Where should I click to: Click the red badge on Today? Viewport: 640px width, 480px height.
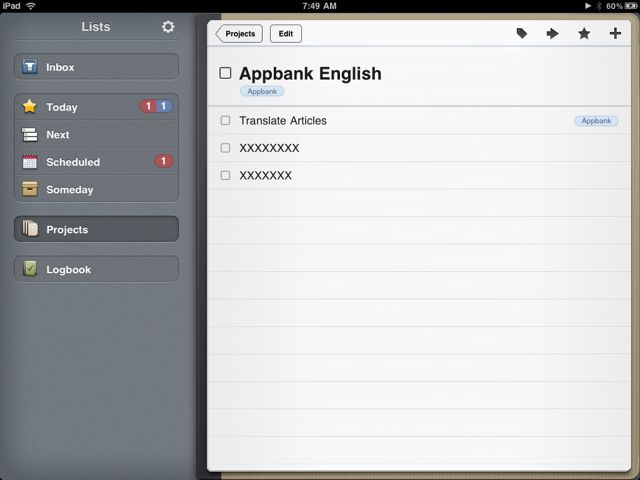(148, 106)
